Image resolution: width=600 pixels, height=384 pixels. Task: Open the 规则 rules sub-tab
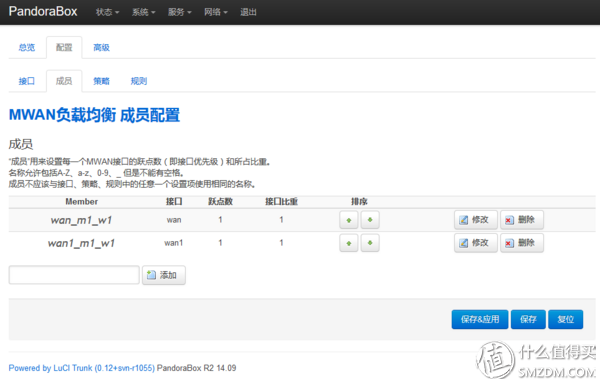coord(139,81)
